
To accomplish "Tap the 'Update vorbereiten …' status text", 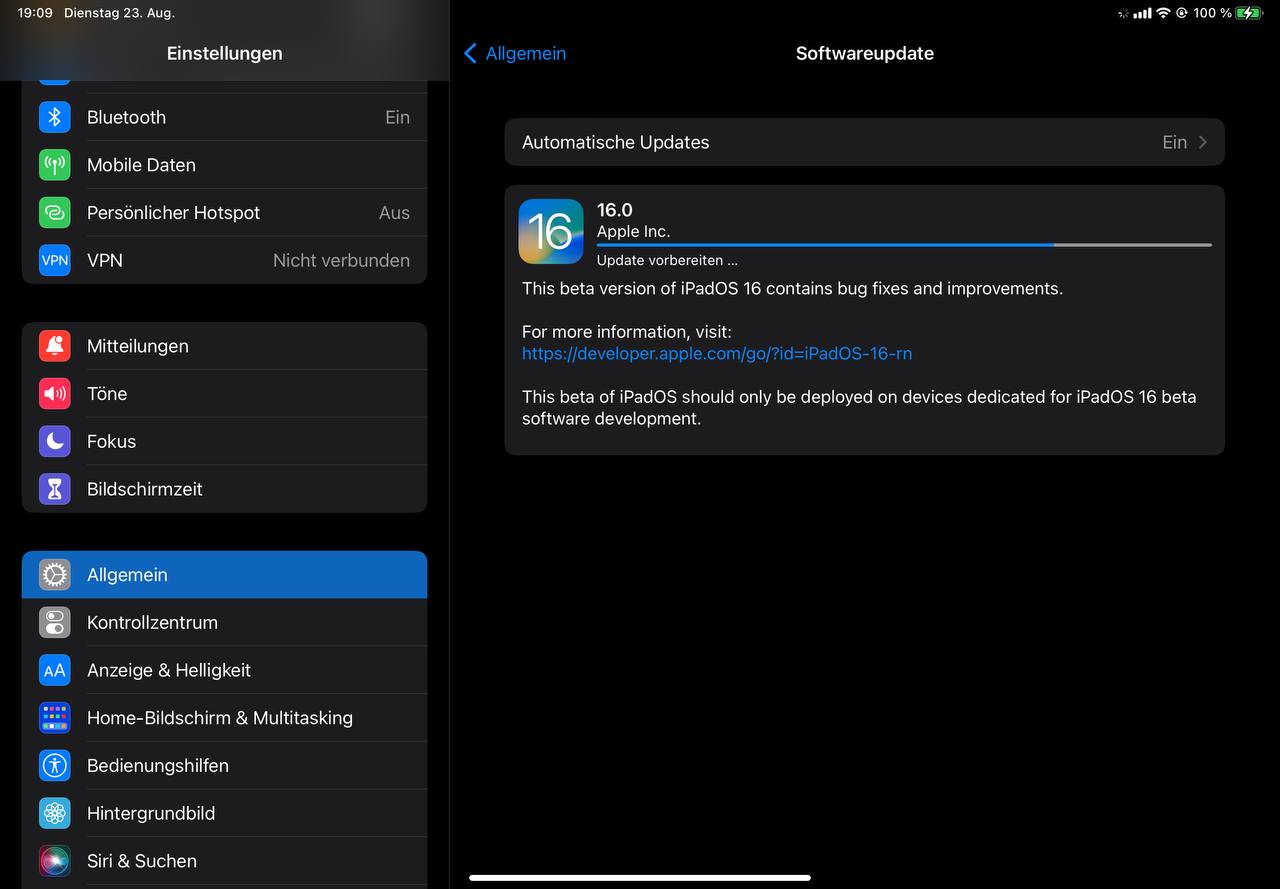I will click(x=667, y=260).
